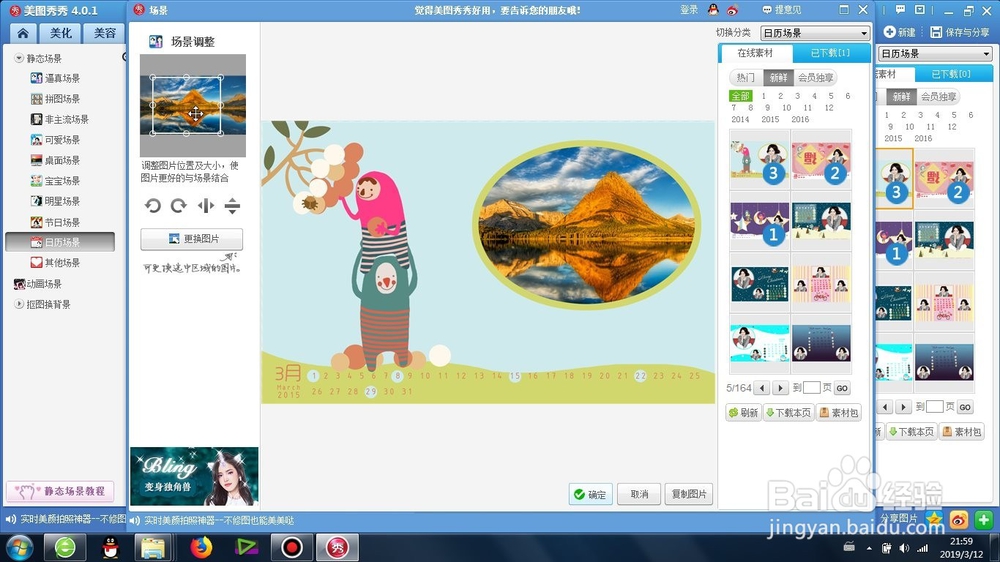The height and width of the screenshot is (562, 1000).
Task: Click the image preview move handle
Action: pos(195,114)
